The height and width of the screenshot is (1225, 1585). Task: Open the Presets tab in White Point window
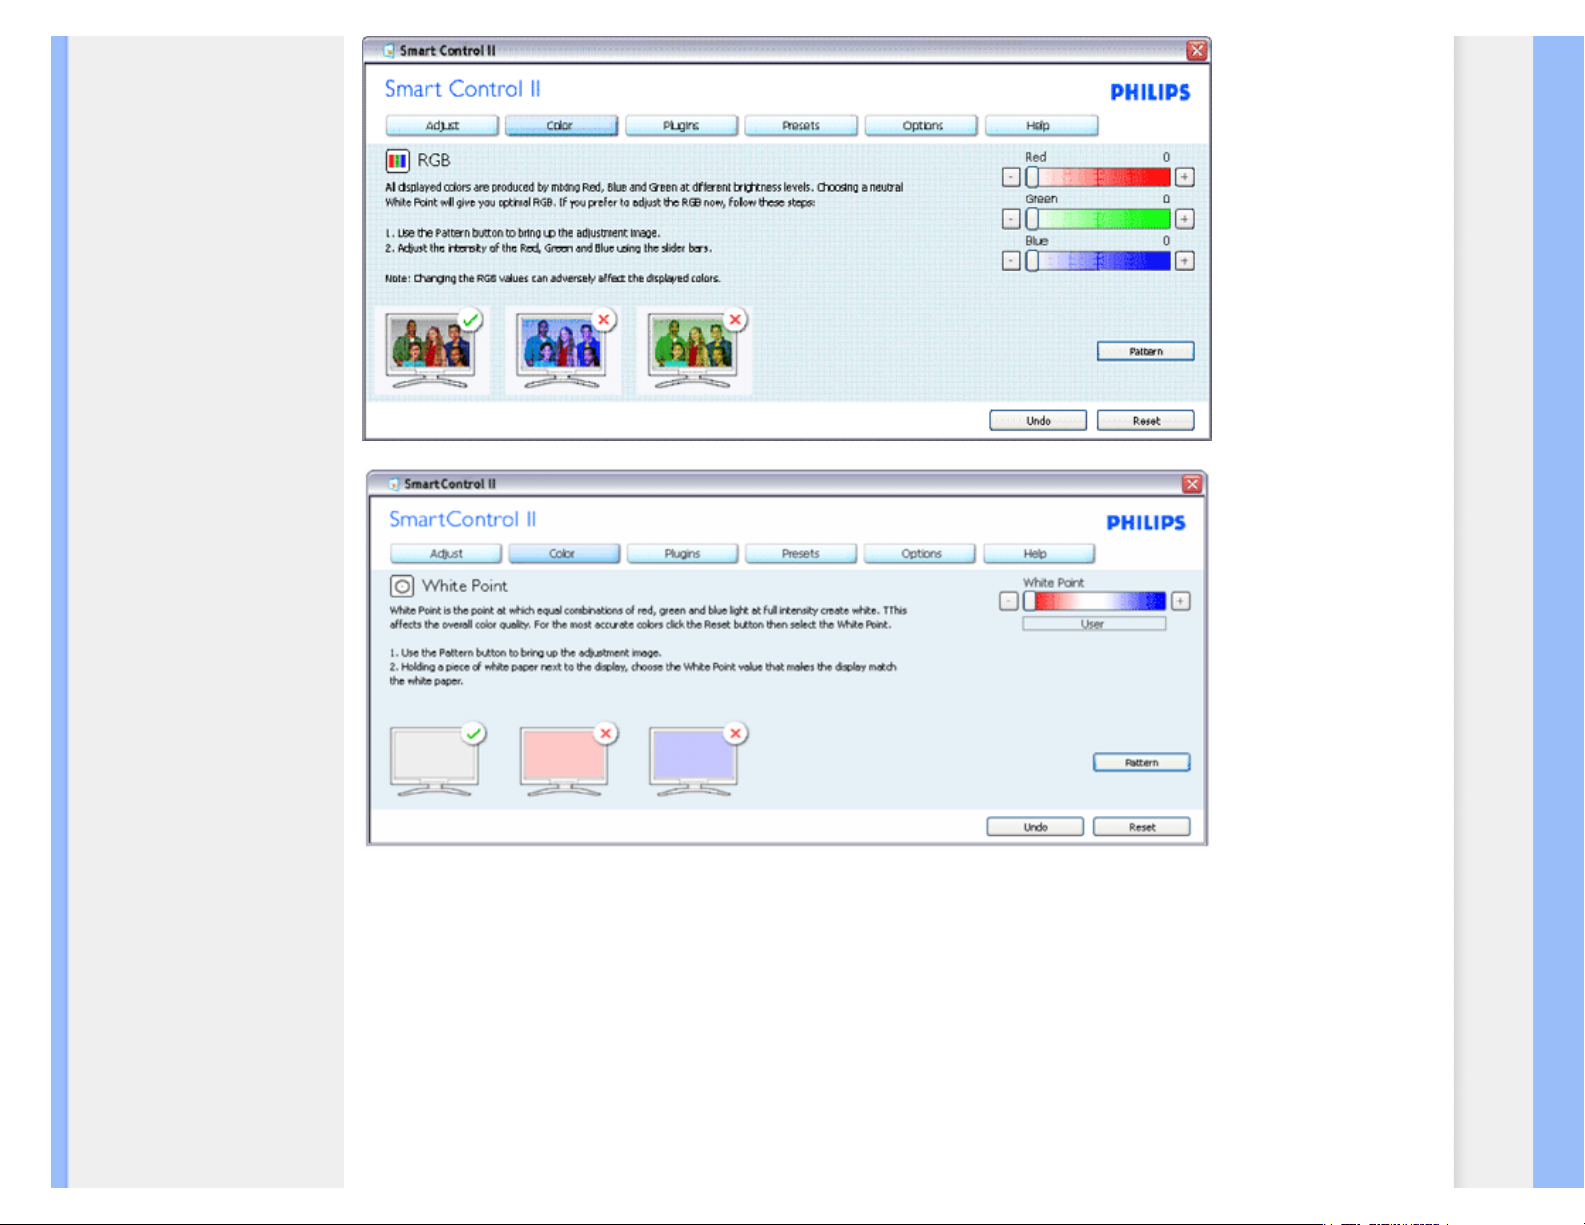801,554
